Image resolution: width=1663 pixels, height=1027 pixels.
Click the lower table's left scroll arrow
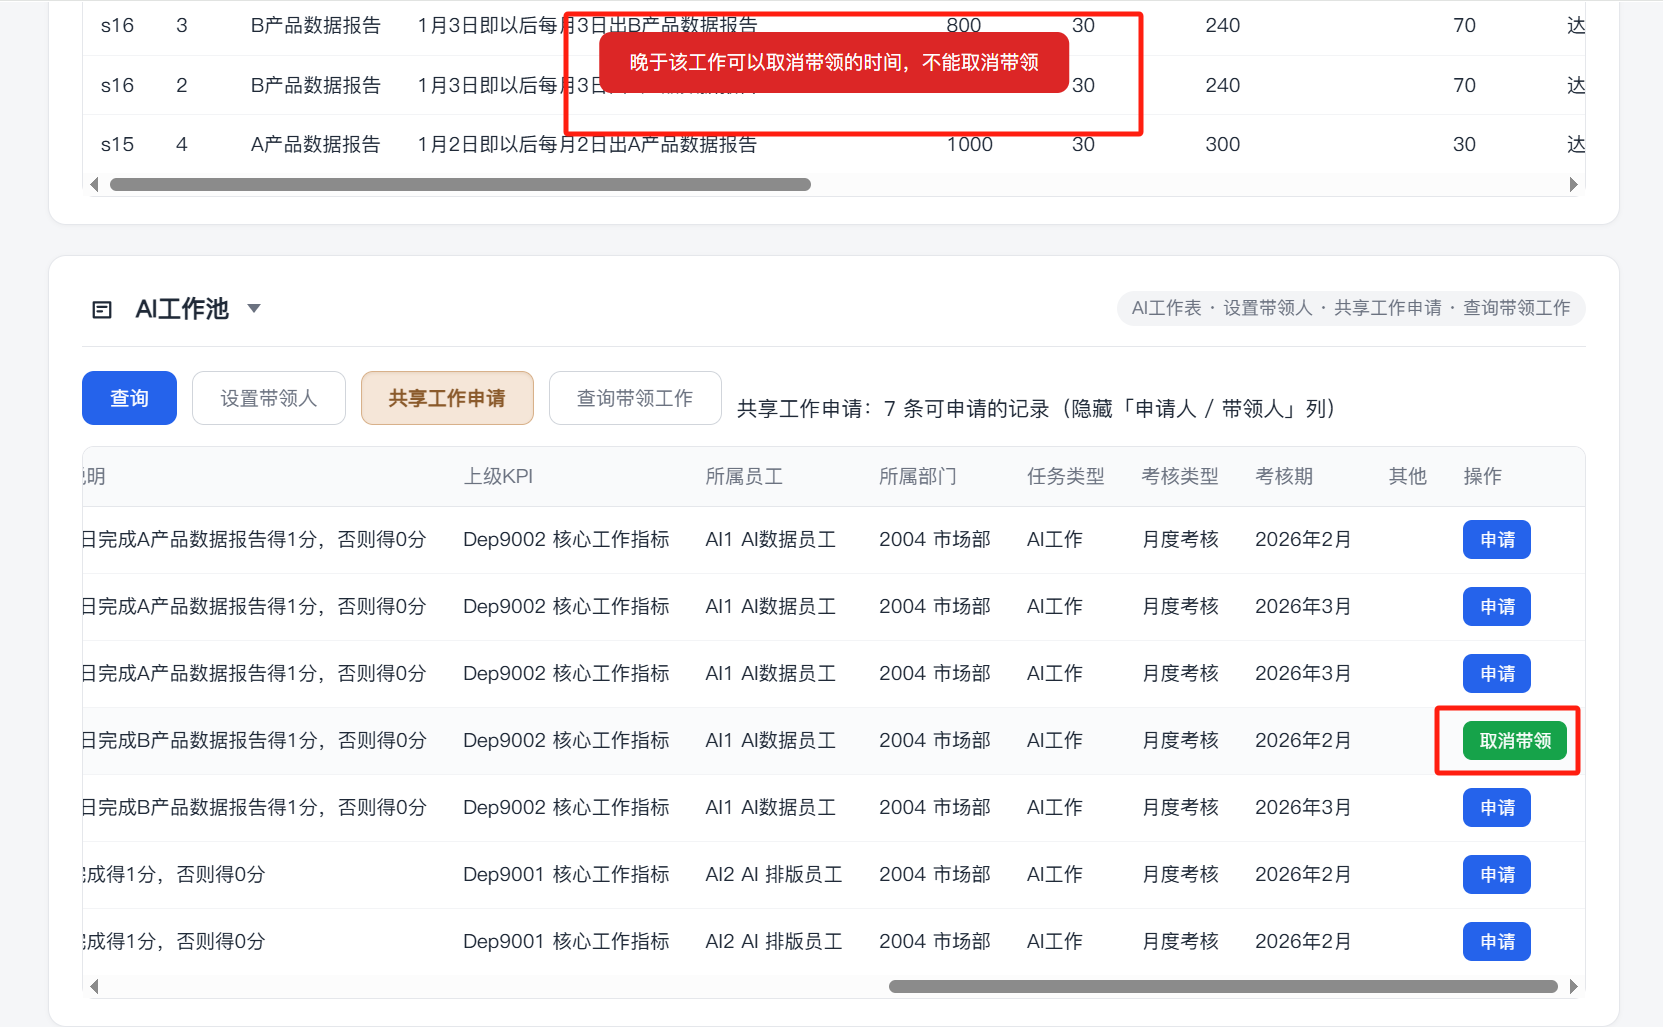tap(94, 987)
